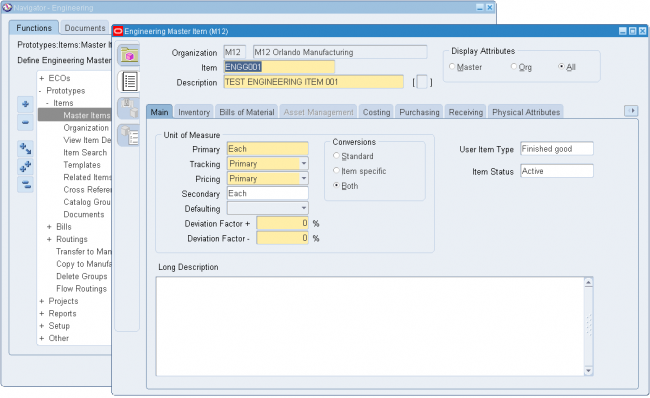This screenshot has width=650, height=398.
Task: Click the Oracle icon in Engineering Master Item title bar
Action: 118,31
